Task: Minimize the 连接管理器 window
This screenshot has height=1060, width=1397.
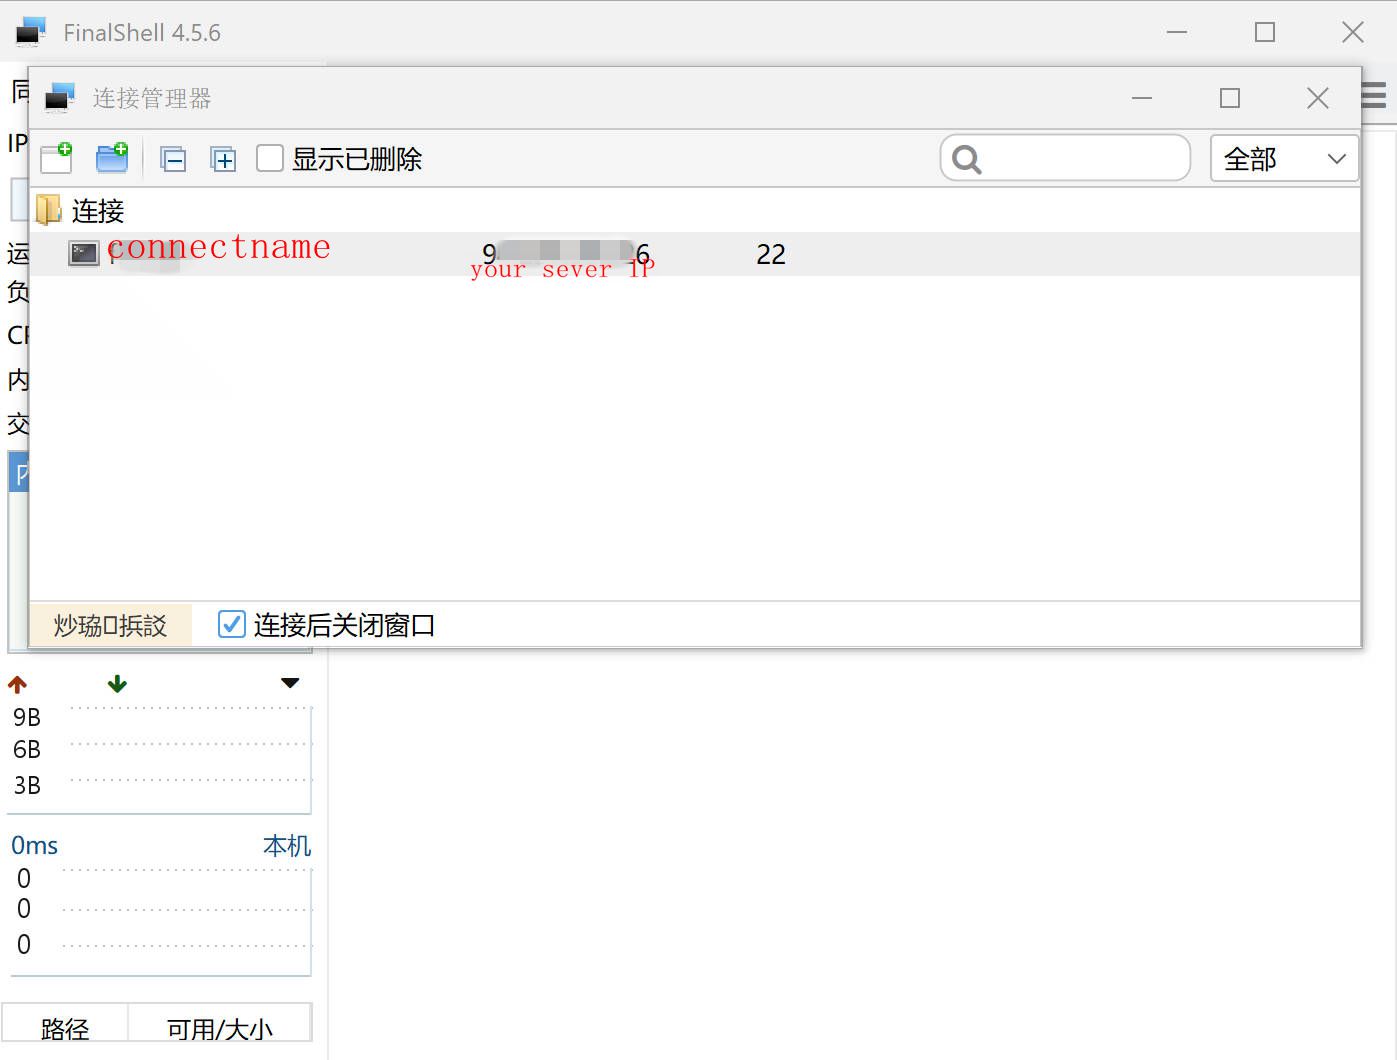Action: [x=1142, y=98]
